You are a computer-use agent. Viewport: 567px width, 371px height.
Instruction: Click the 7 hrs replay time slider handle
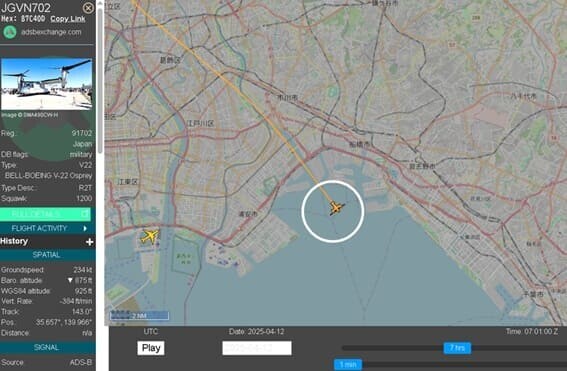coord(457,348)
